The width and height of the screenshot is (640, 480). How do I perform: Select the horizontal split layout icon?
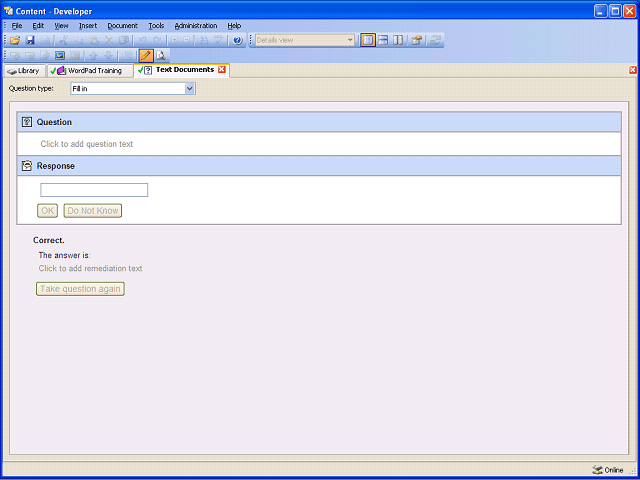(x=383, y=40)
